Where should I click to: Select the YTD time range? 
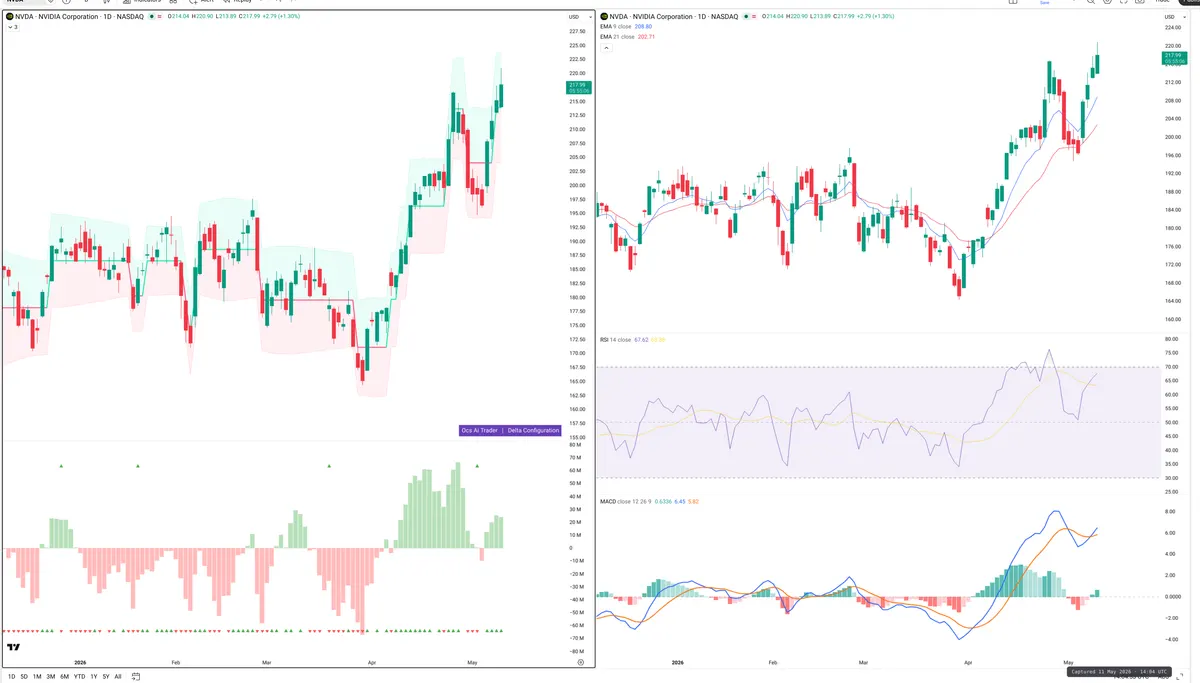[79, 677]
